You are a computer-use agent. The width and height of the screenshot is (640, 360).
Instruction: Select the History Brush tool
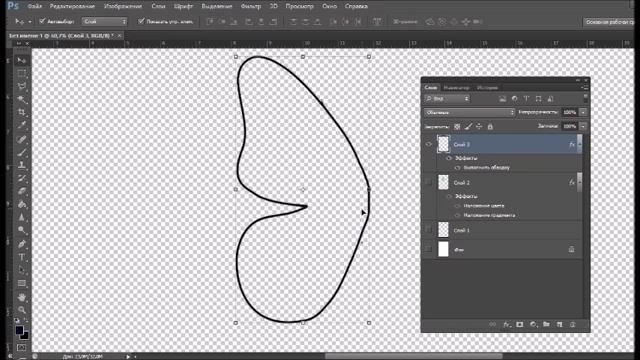(21, 178)
